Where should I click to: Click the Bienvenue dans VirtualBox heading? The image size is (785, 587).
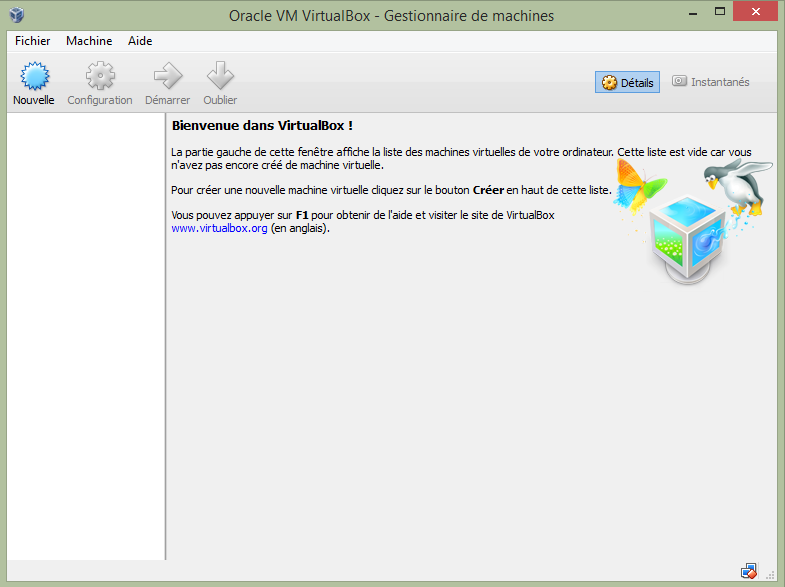pos(262,126)
